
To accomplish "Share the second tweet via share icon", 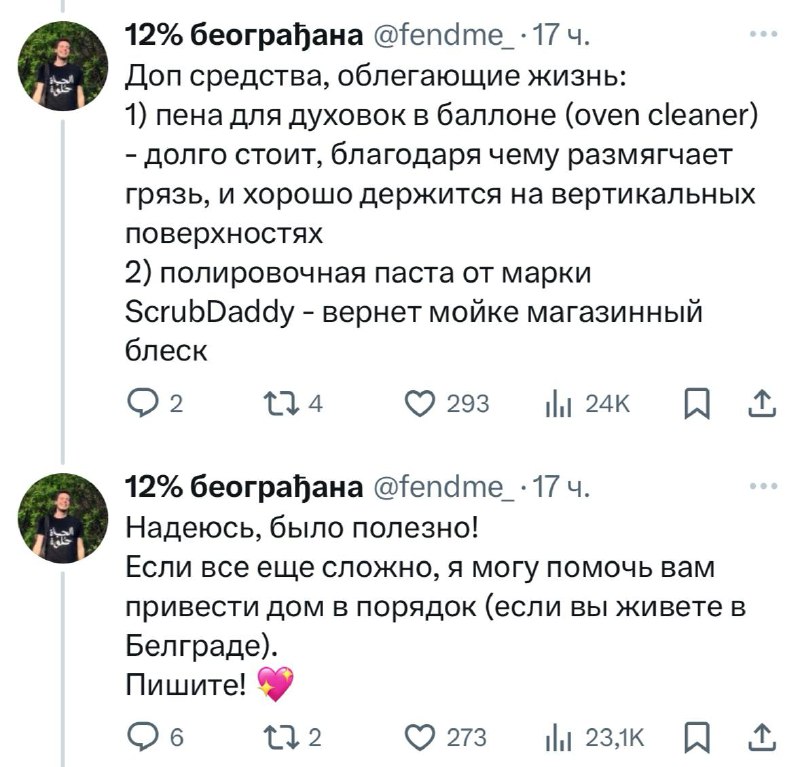I will [x=761, y=738].
